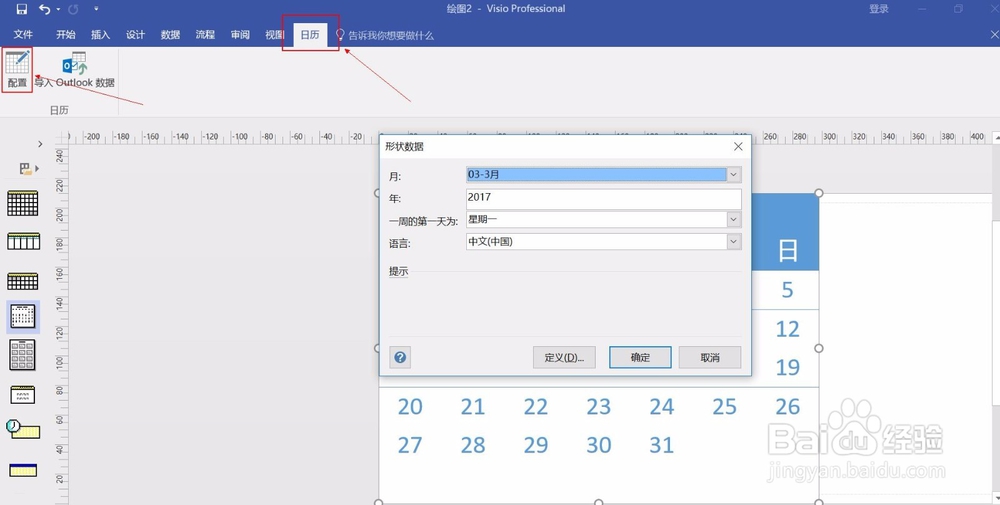Image resolution: width=1000 pixels, height=505 pixels.
Task: Select the 日历 ribbon tab
Action: [310, 34]
